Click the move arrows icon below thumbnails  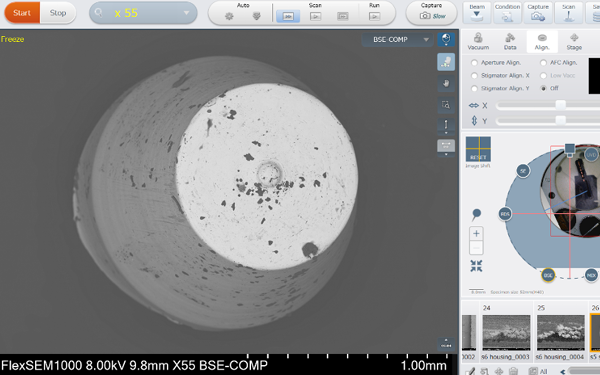click(x=499, y=371)
